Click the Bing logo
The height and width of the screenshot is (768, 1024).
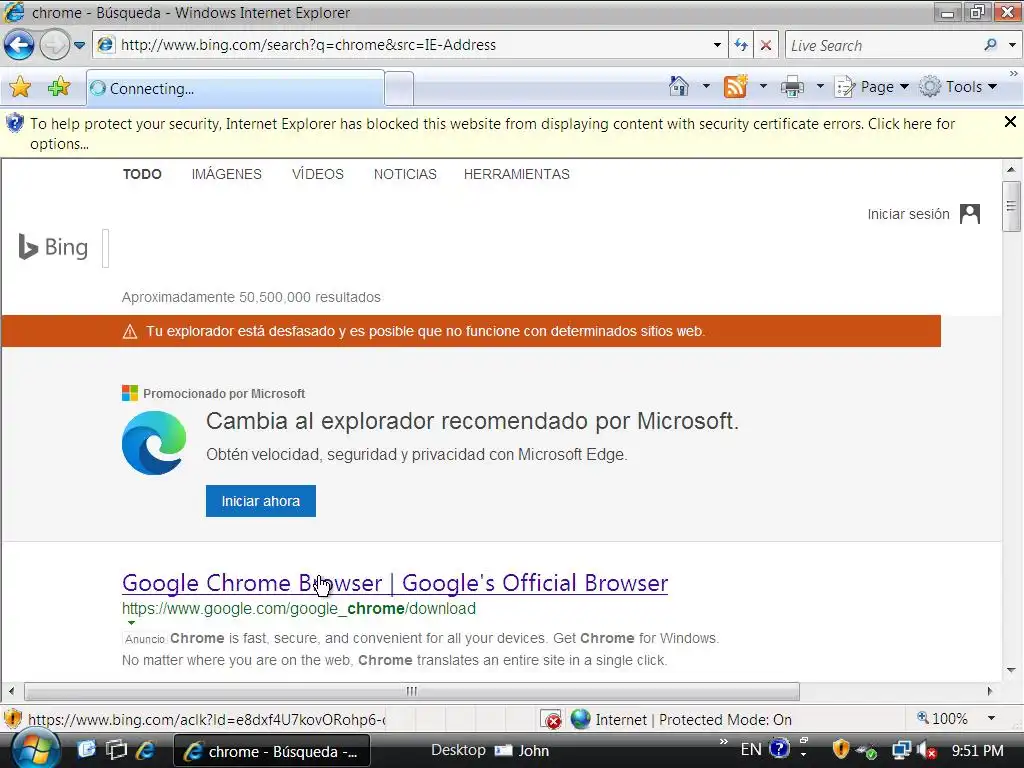click(x=54, y=248)
